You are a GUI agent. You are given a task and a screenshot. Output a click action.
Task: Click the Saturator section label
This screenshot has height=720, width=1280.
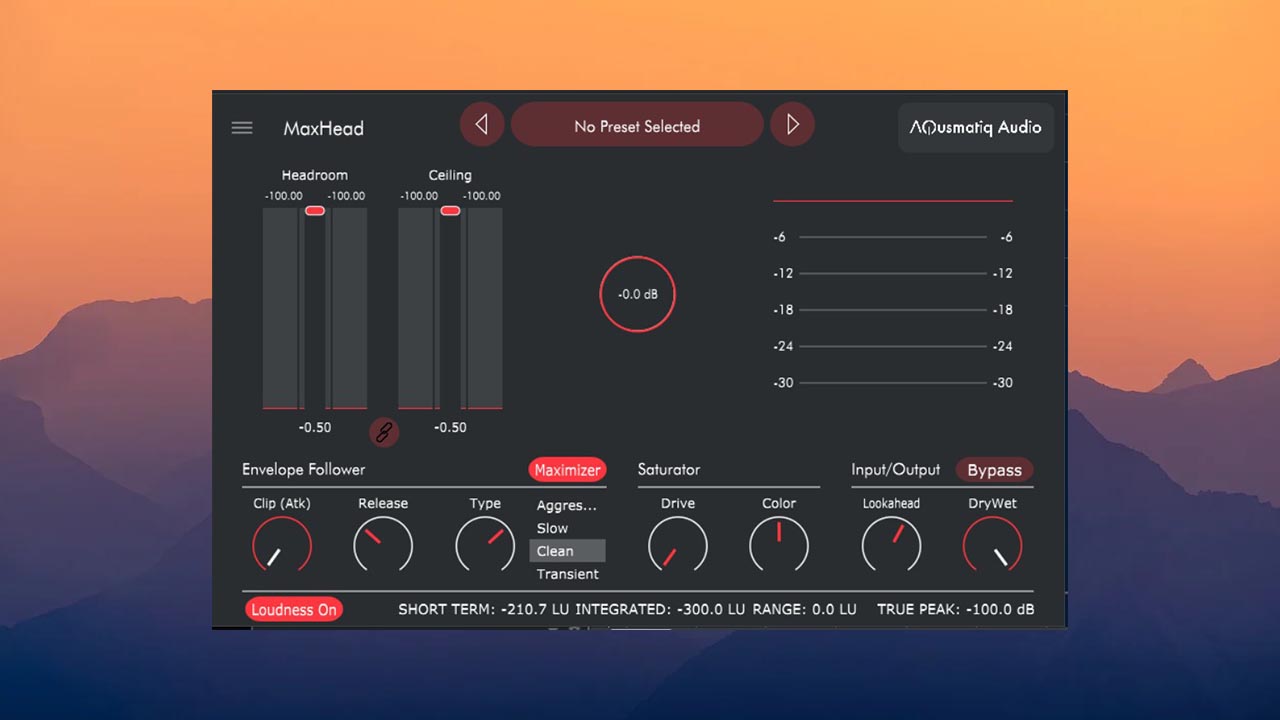(669, 469)
